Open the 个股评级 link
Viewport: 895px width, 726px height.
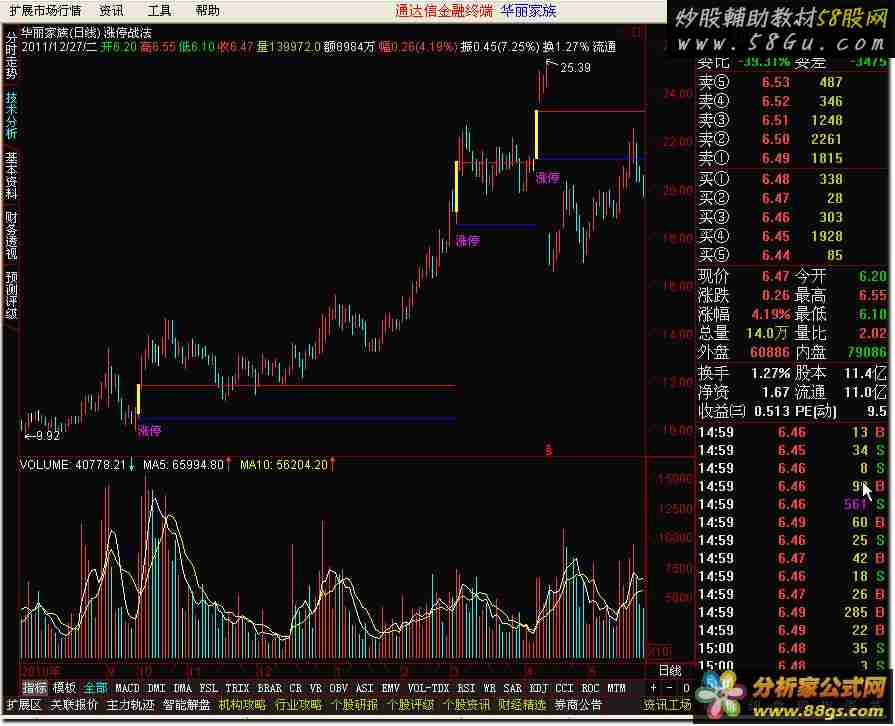(x=410, y=705)
